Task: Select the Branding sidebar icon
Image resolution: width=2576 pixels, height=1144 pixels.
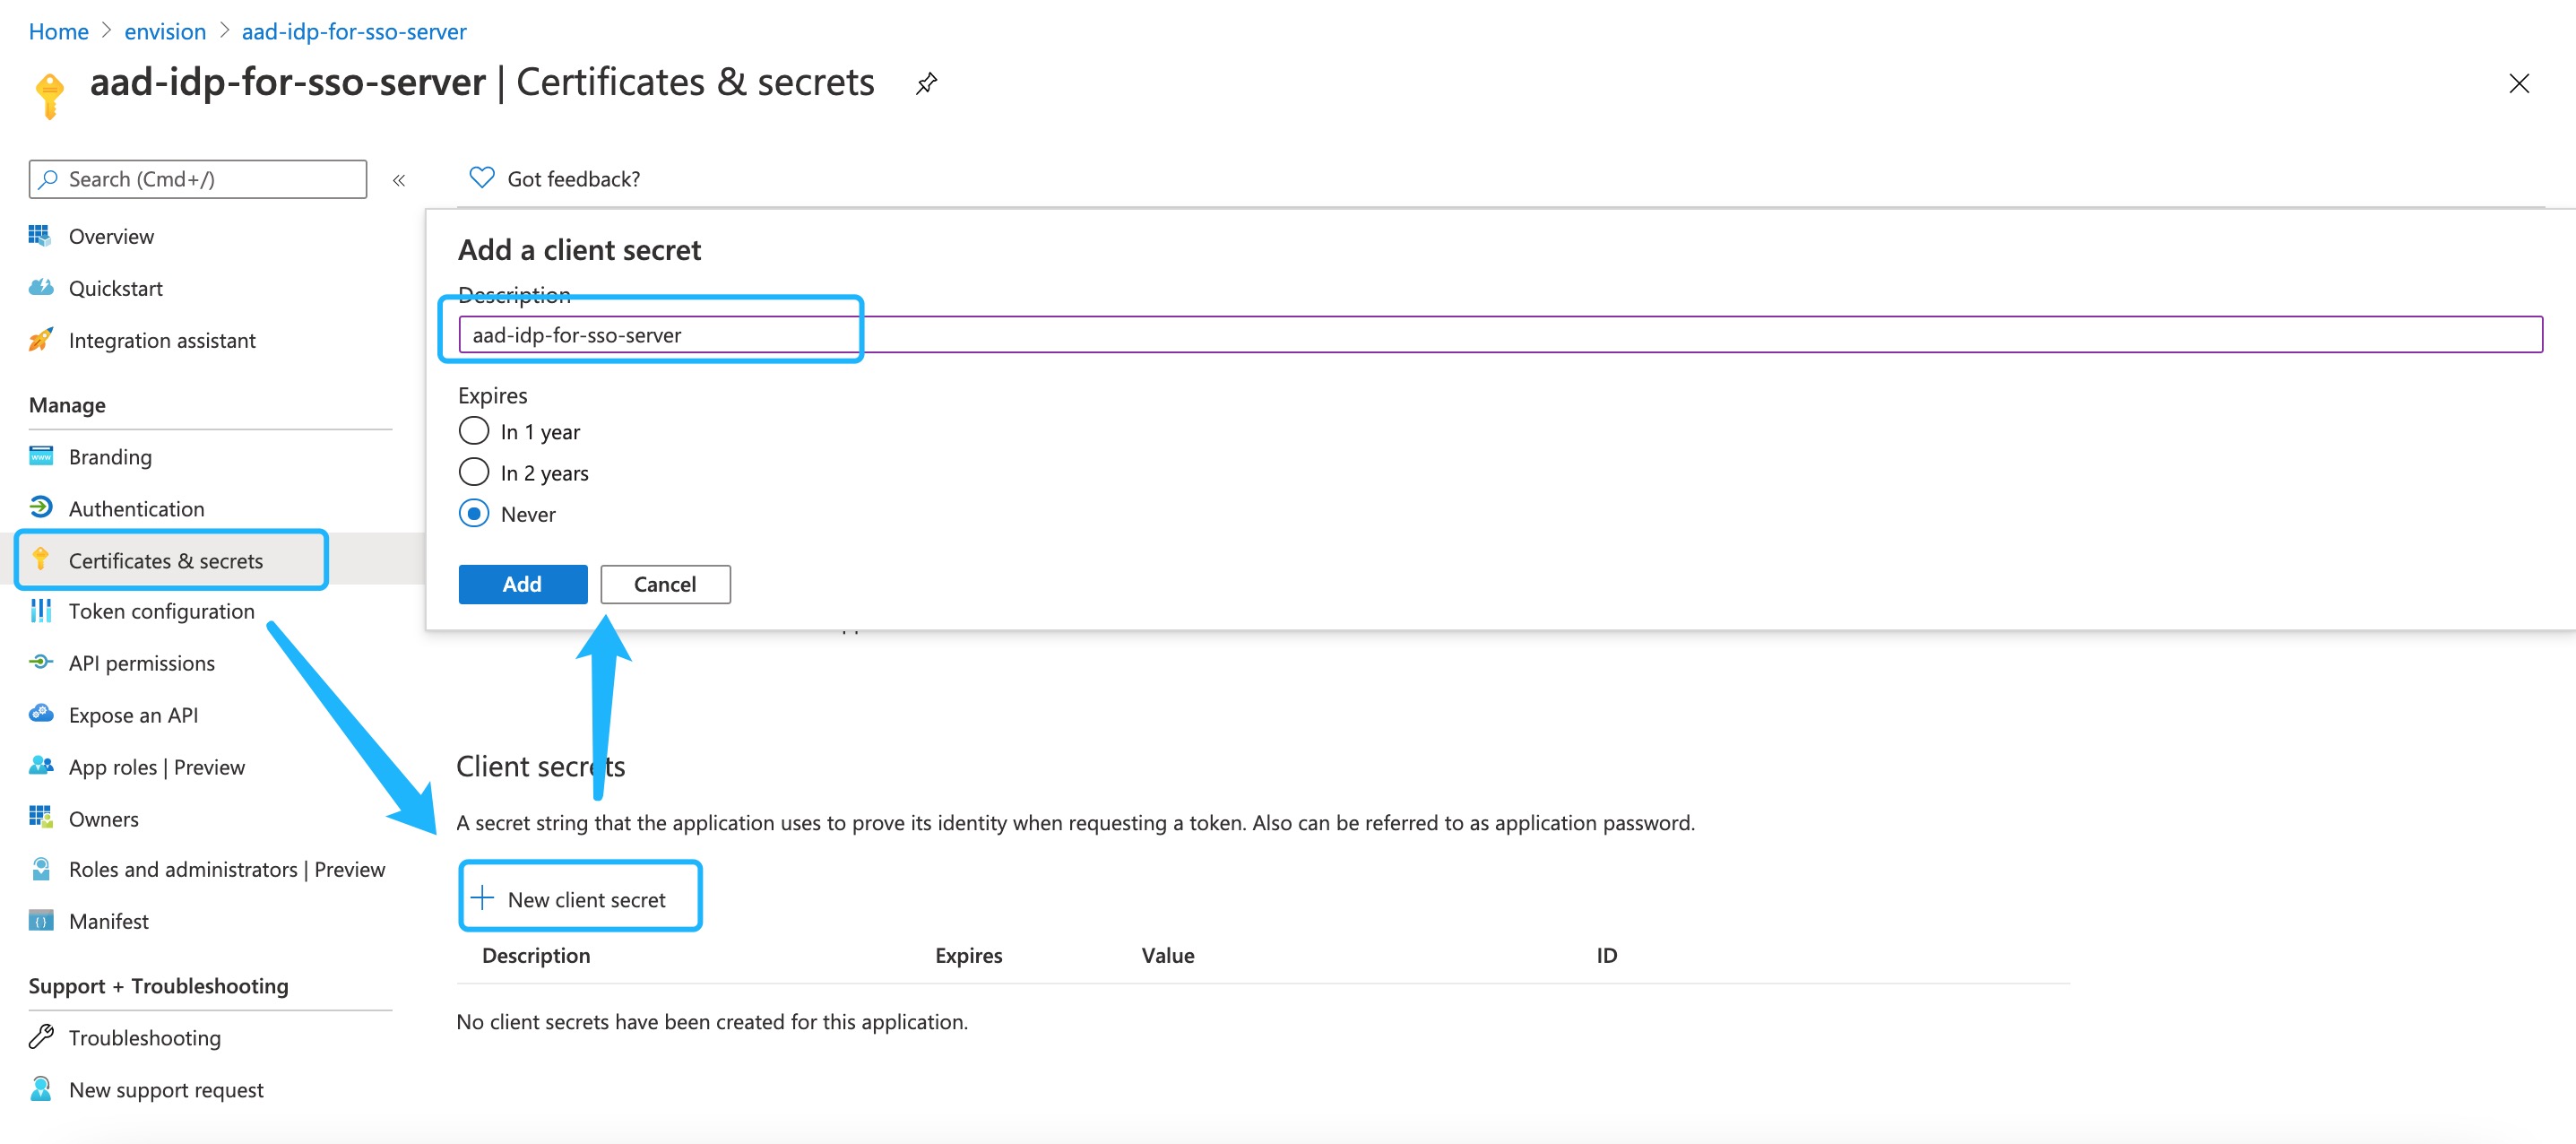Action: click(40, 456)
